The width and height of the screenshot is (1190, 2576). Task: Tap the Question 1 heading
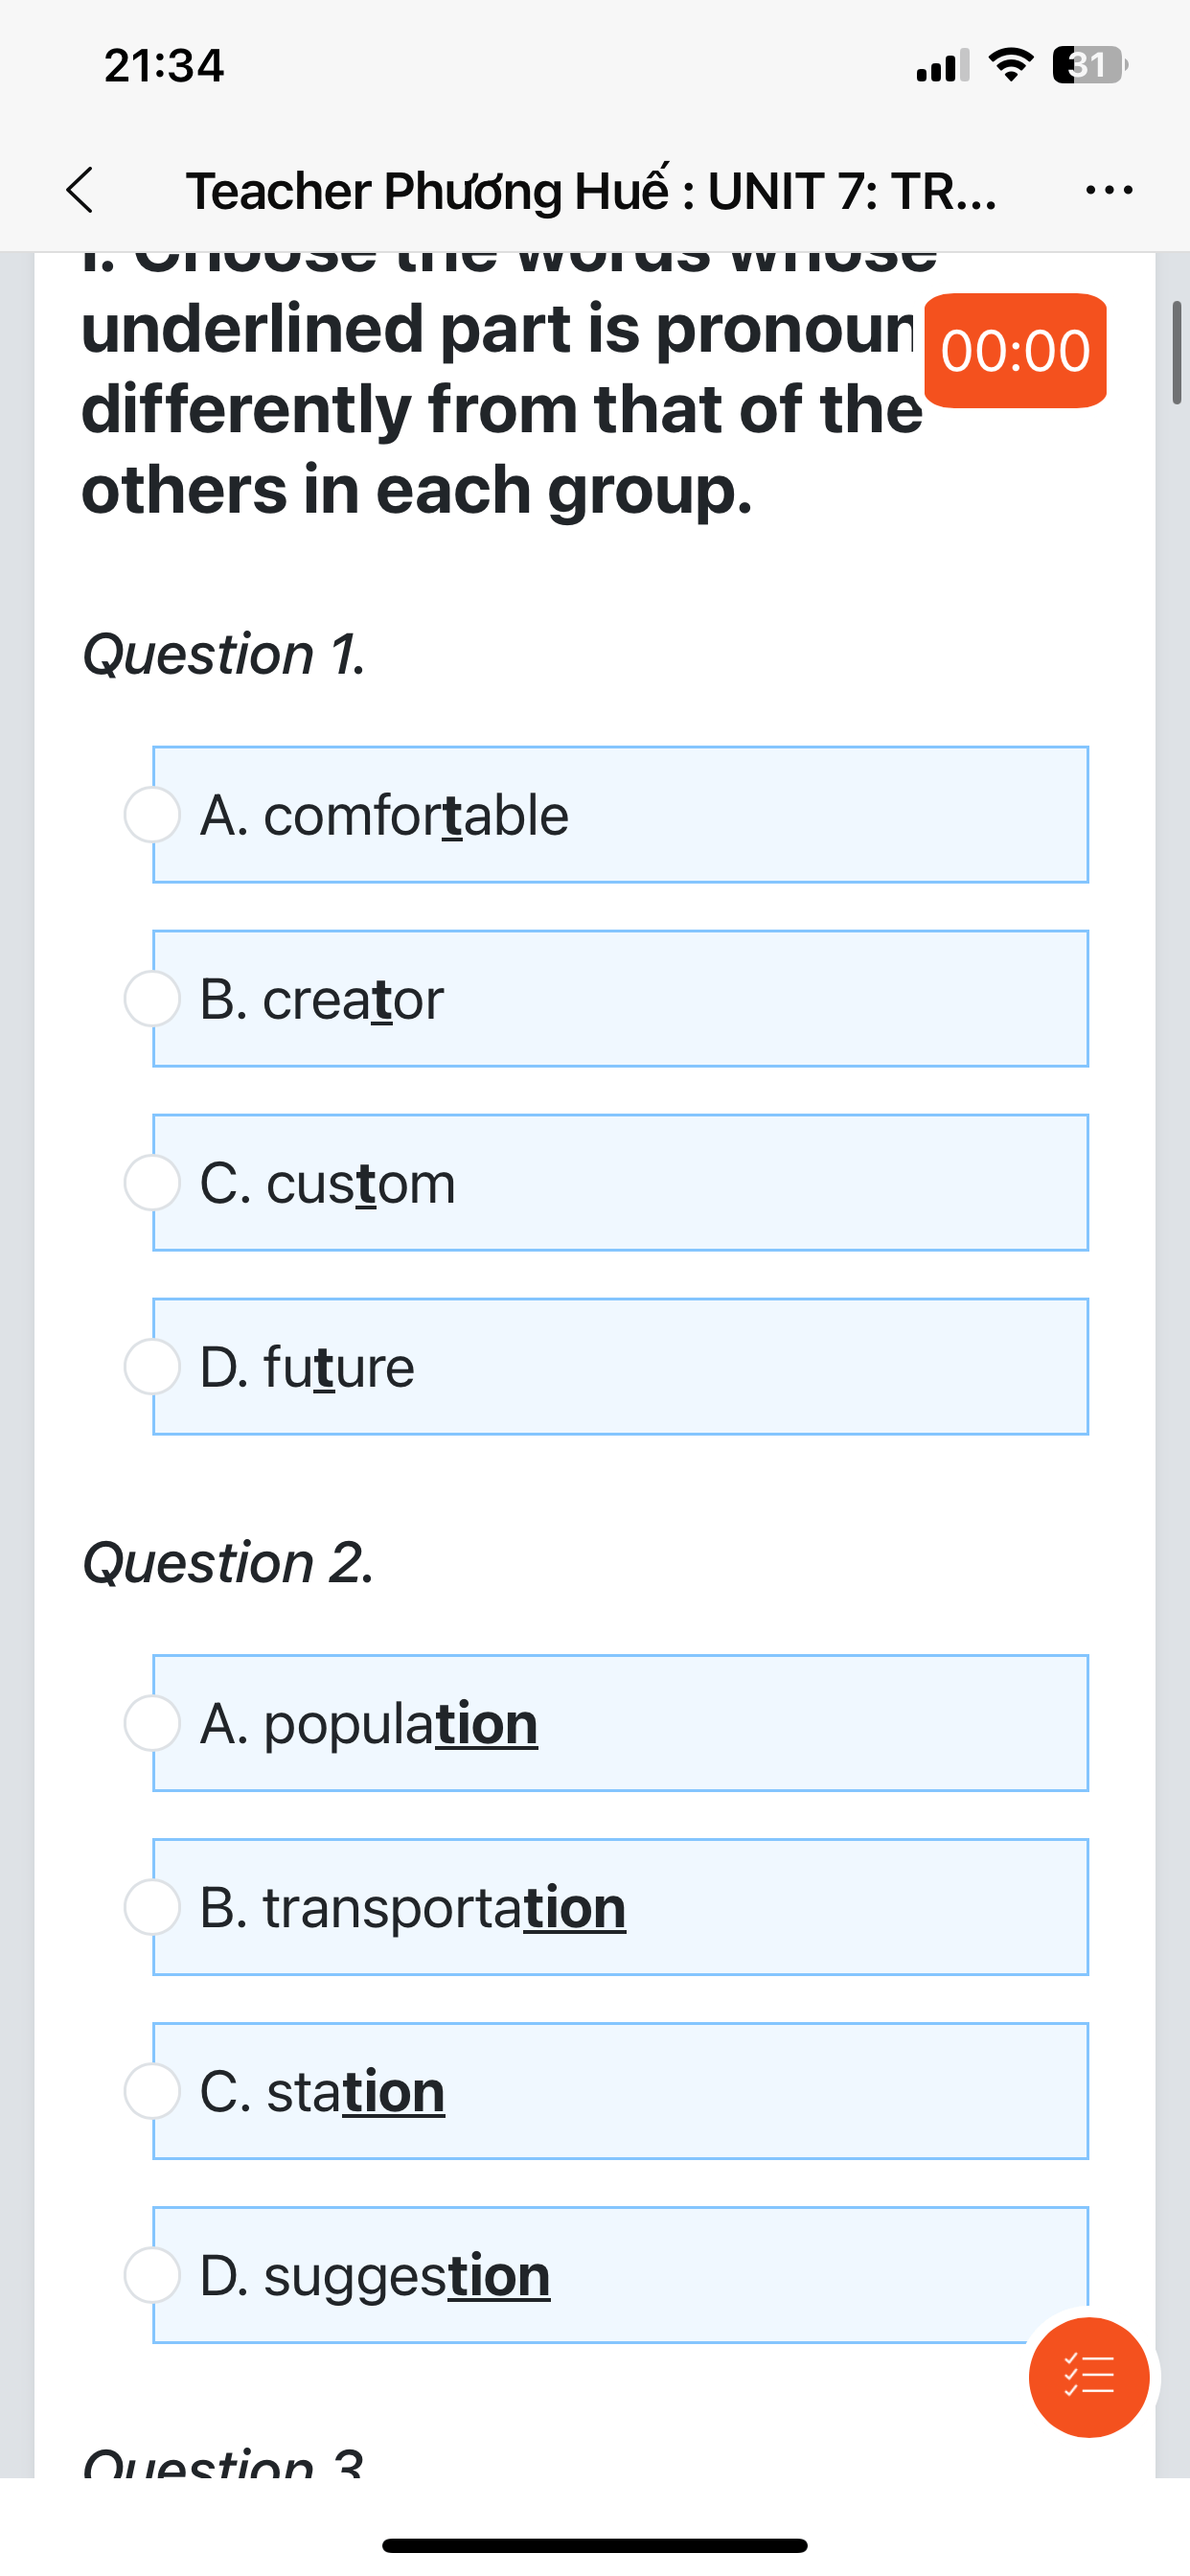point(224,655)
